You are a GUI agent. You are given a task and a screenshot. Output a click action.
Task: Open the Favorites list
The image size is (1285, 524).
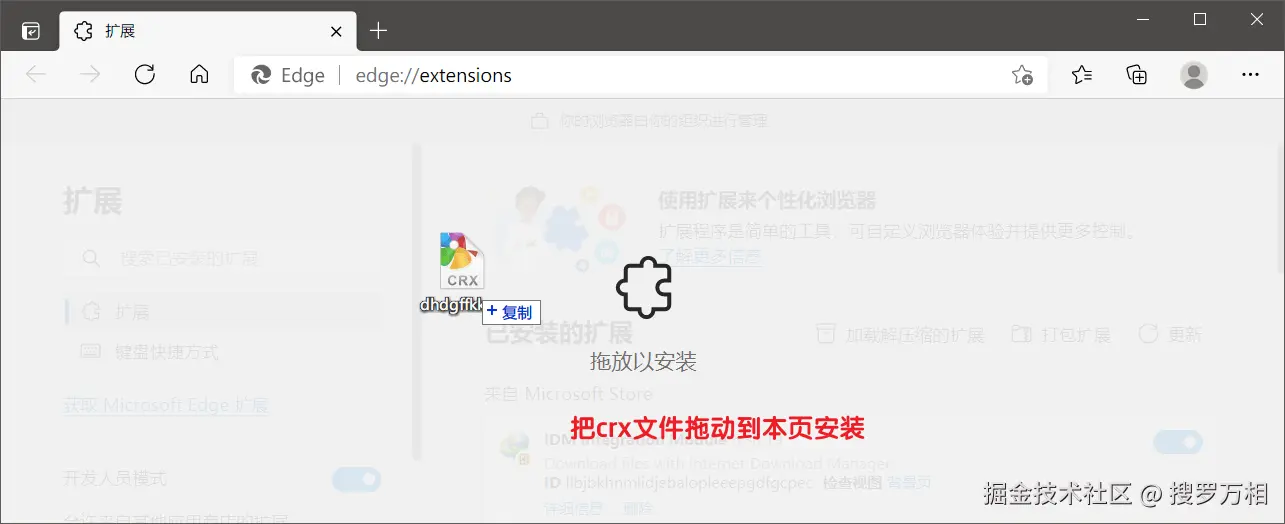[x=1082, y=75]
